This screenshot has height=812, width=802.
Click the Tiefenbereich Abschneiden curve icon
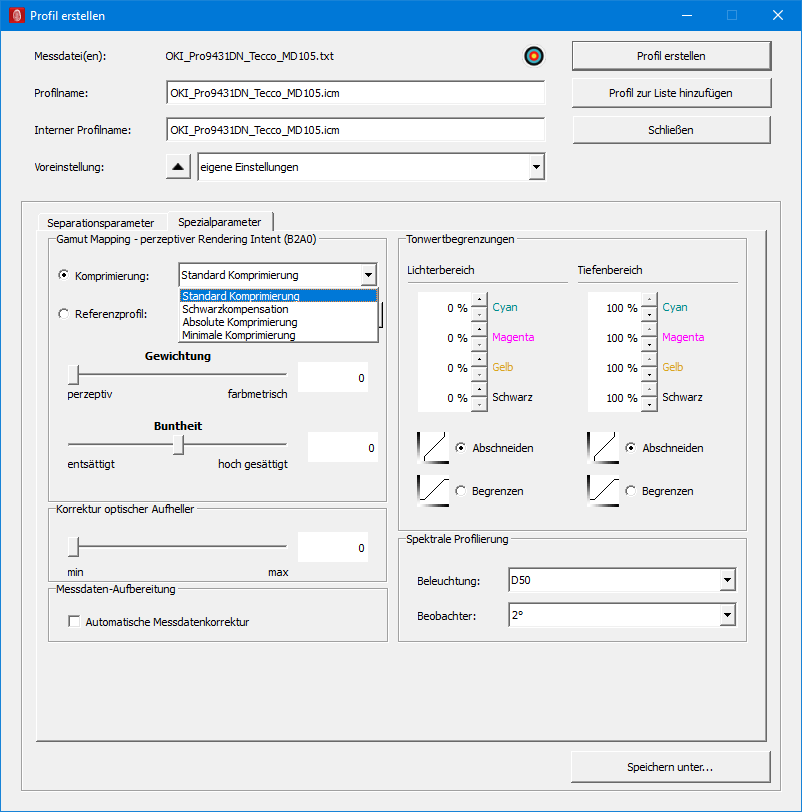click(601, 447)
